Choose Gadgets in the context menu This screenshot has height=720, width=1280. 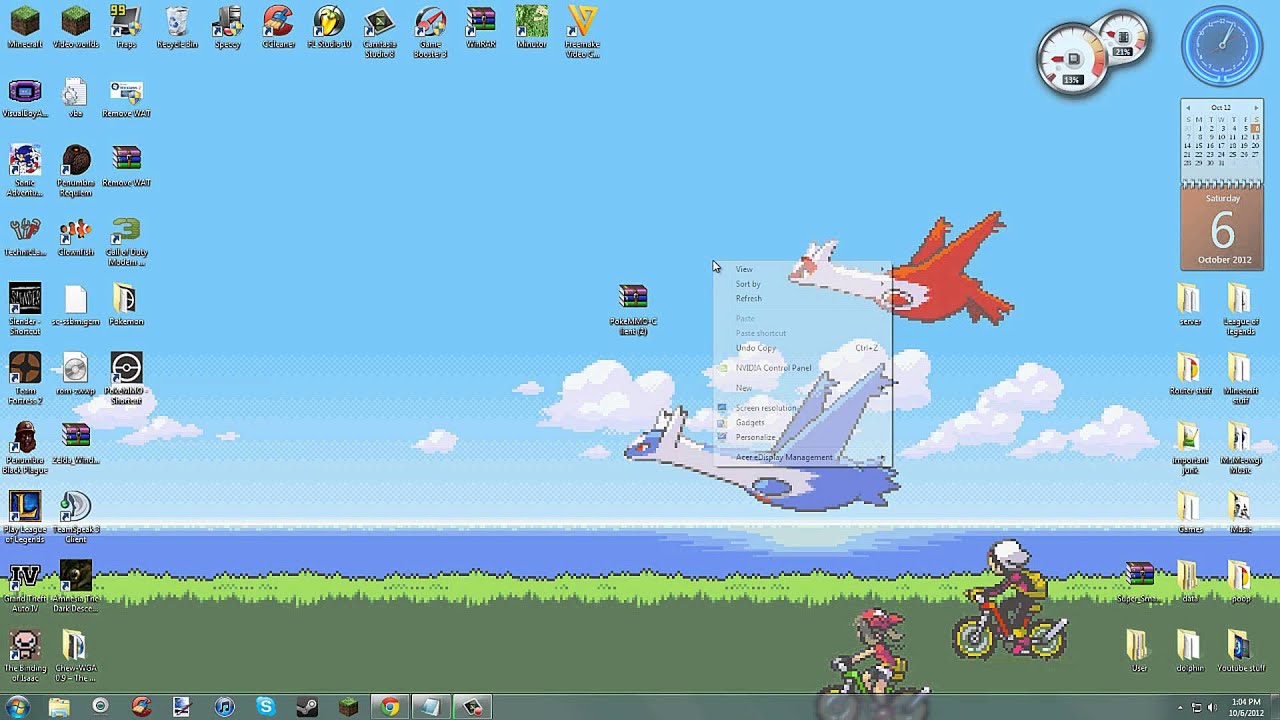click(x=801, y=422)
